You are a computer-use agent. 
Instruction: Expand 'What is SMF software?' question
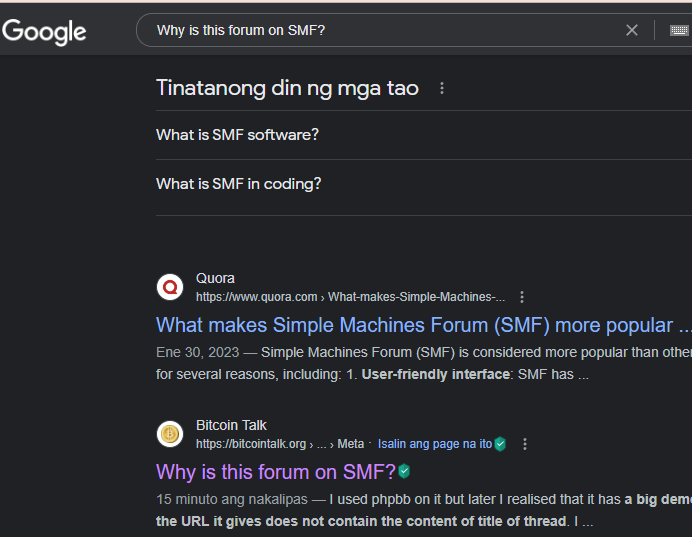pyautogui.click(x=424, y=135)
